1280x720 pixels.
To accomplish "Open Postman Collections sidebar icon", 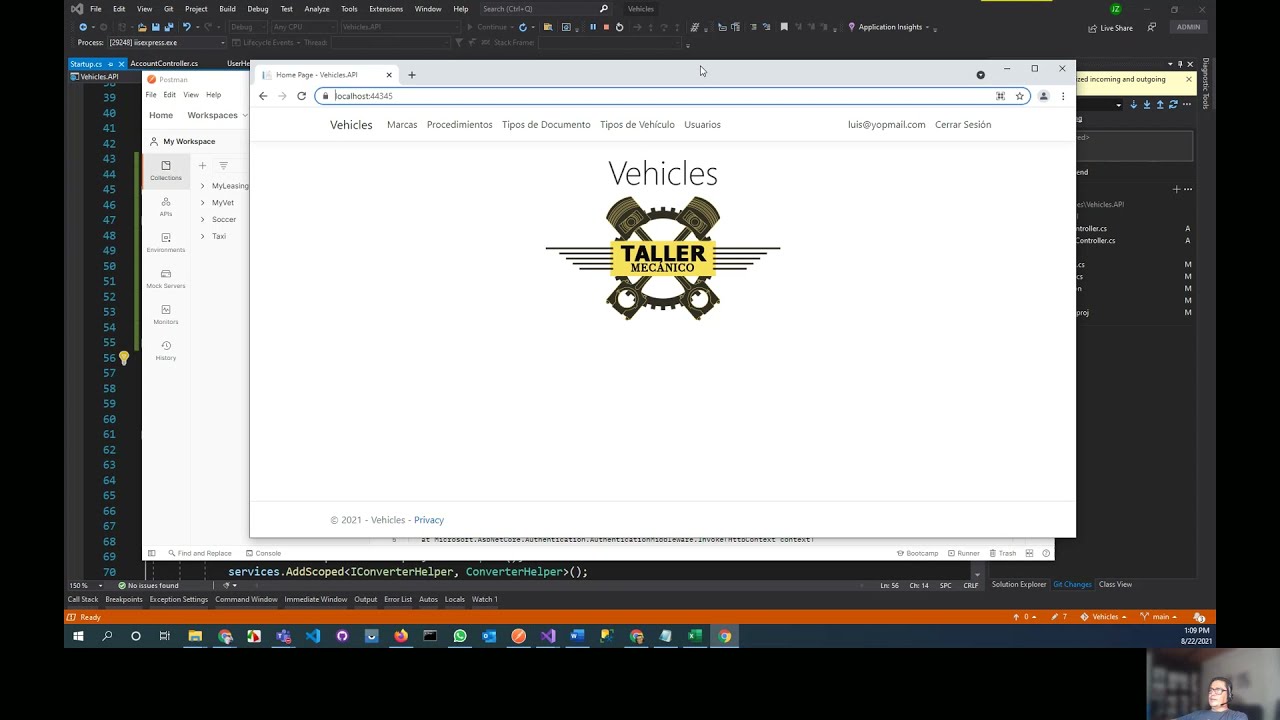I will point(166,170).
